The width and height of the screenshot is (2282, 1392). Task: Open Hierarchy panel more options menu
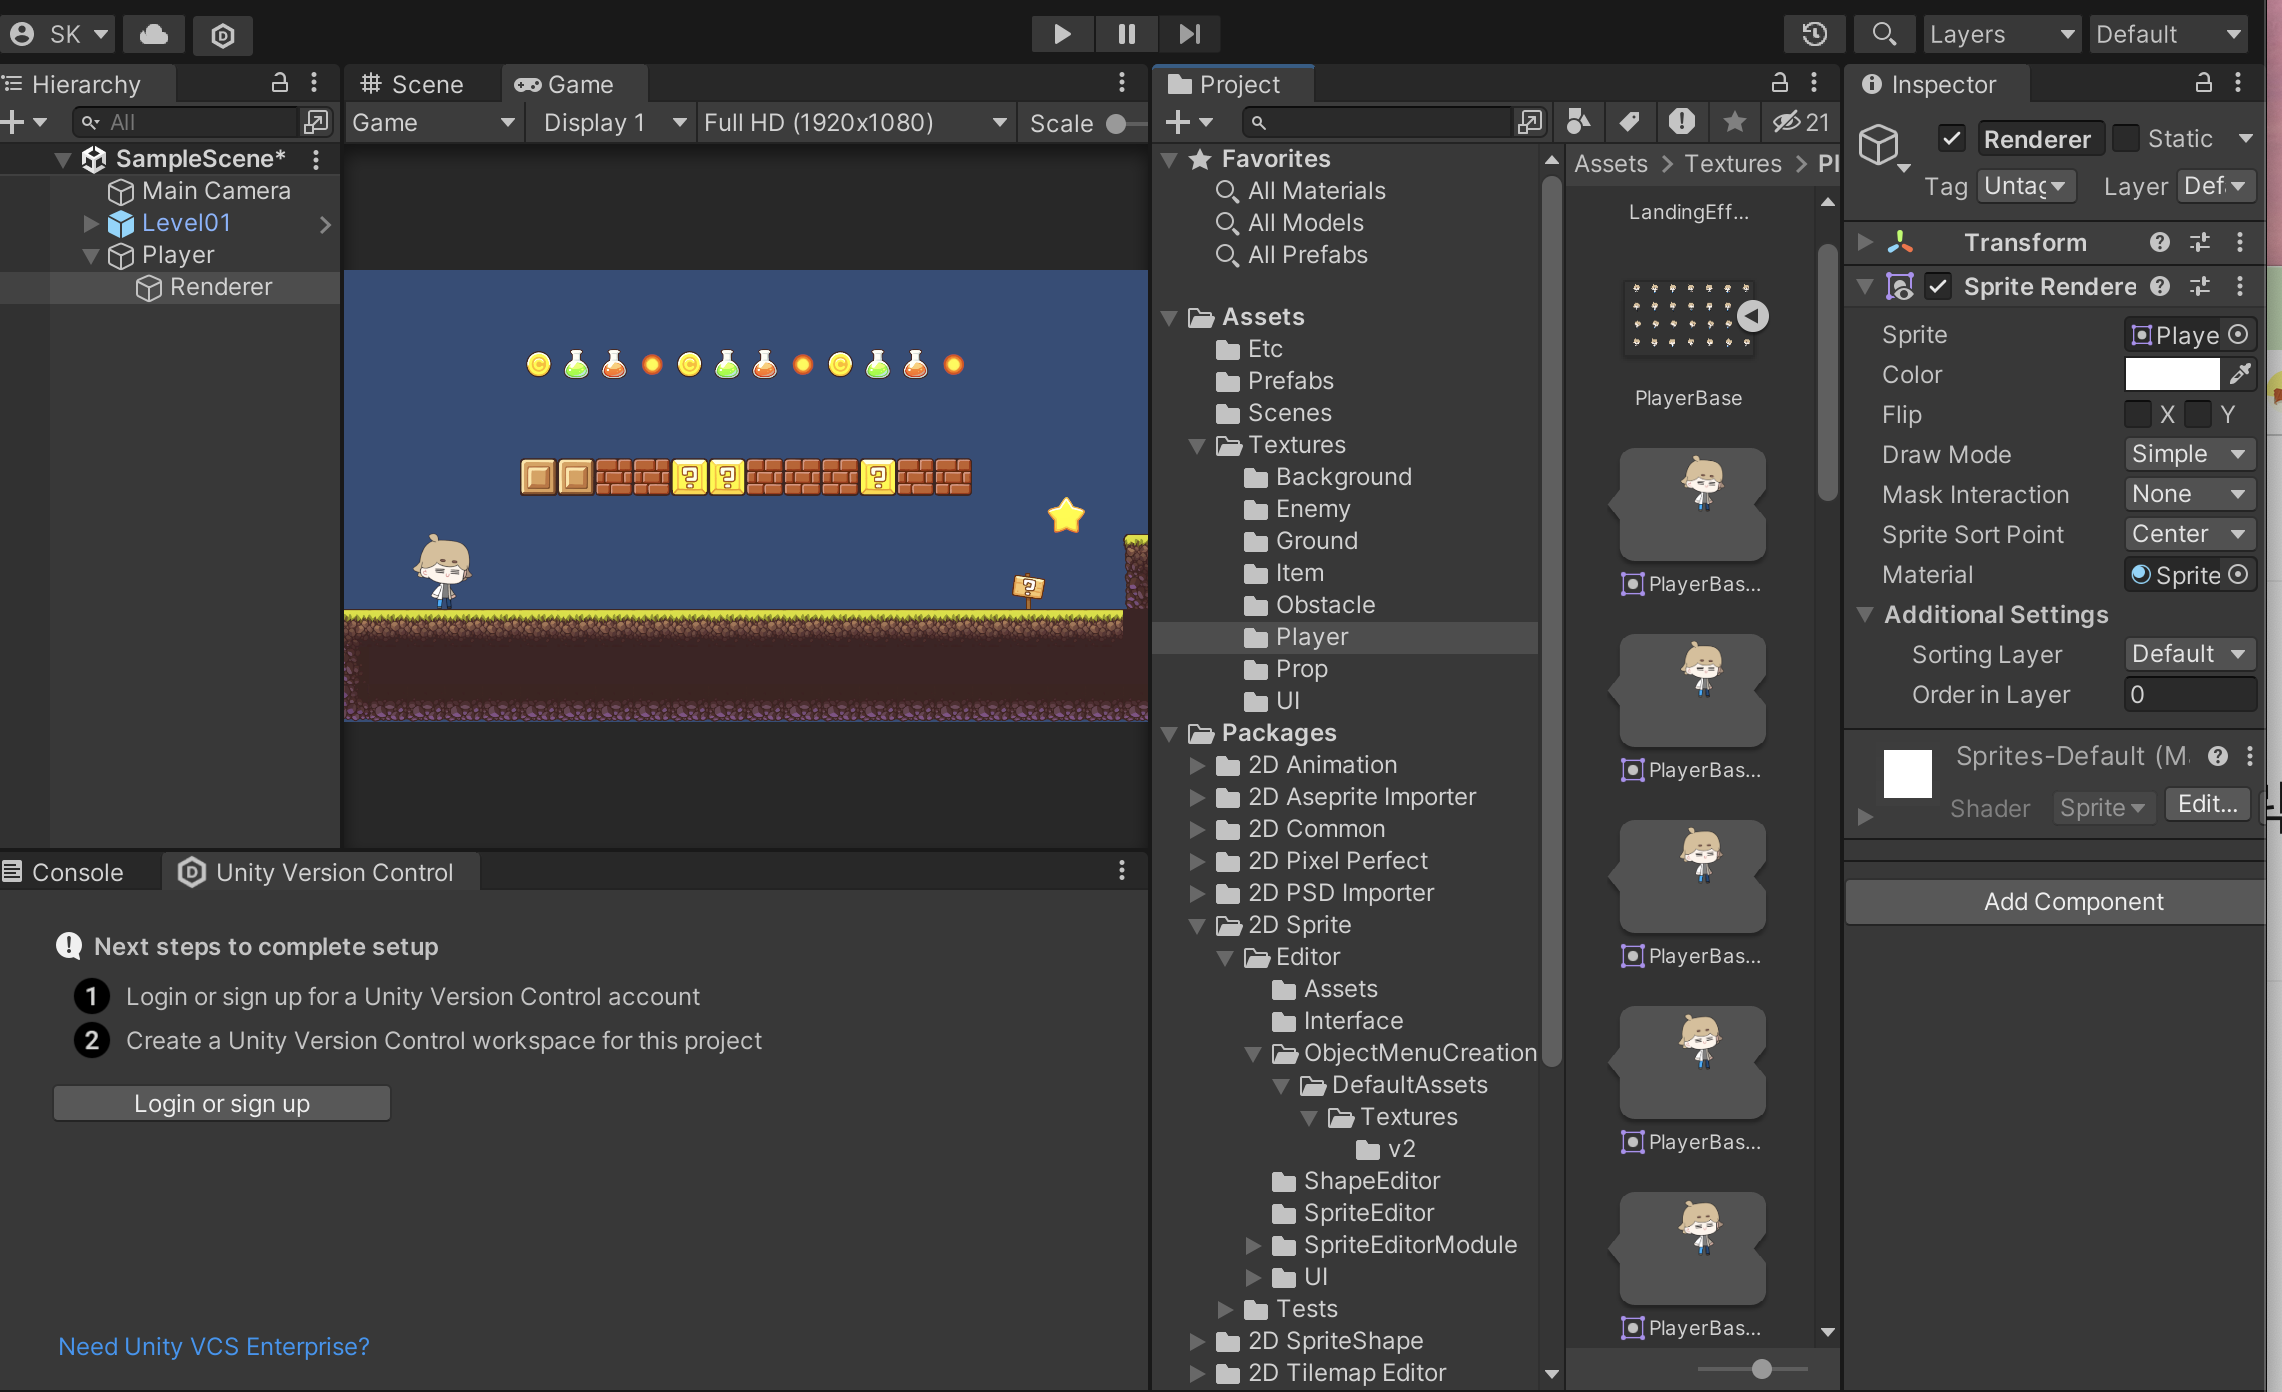tap(314, 83)
